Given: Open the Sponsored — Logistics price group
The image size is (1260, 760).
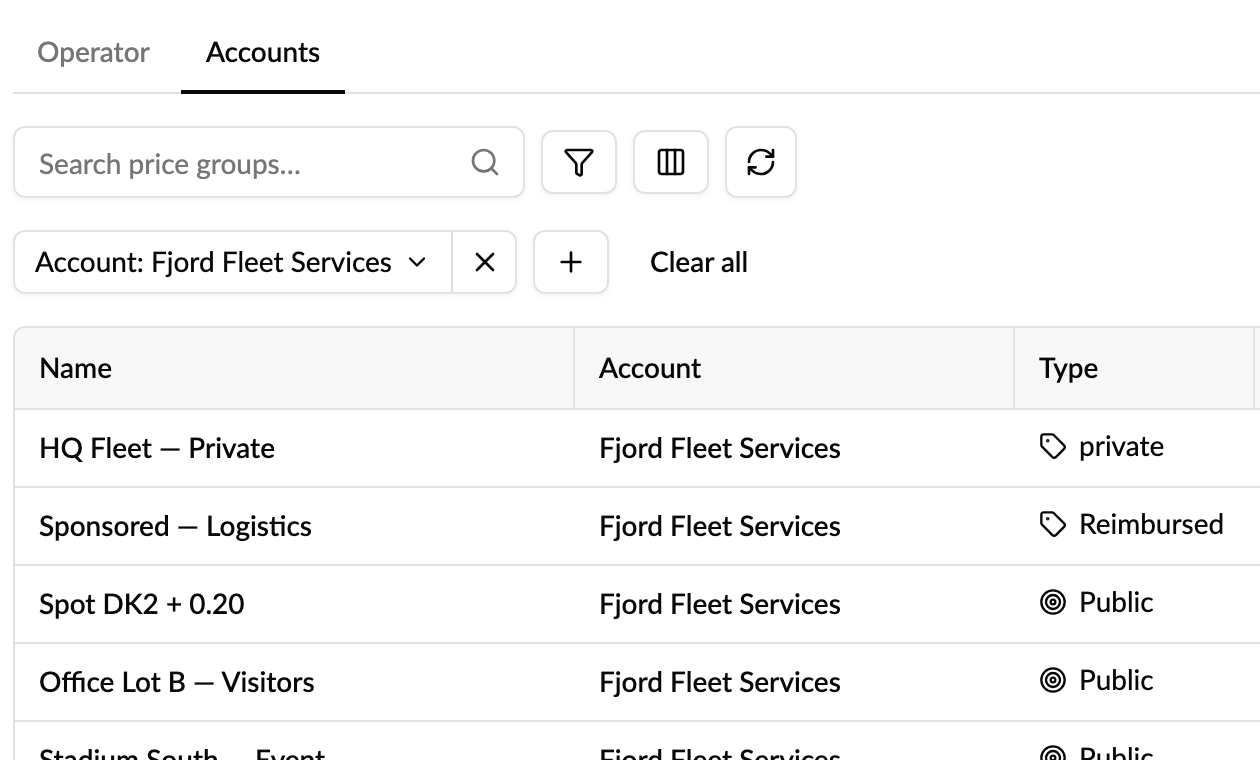Looking at the screenshot, I should point(176,526).
